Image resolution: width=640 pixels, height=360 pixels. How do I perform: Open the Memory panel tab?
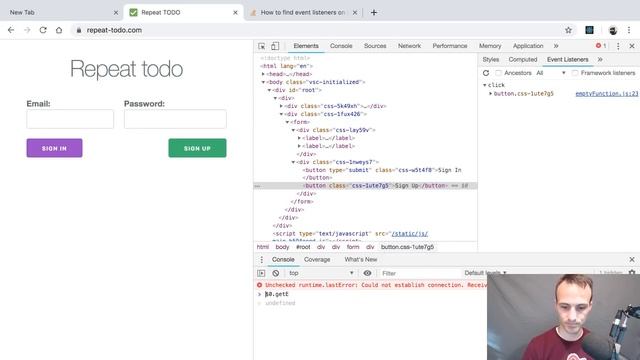(x=490, y=46)
